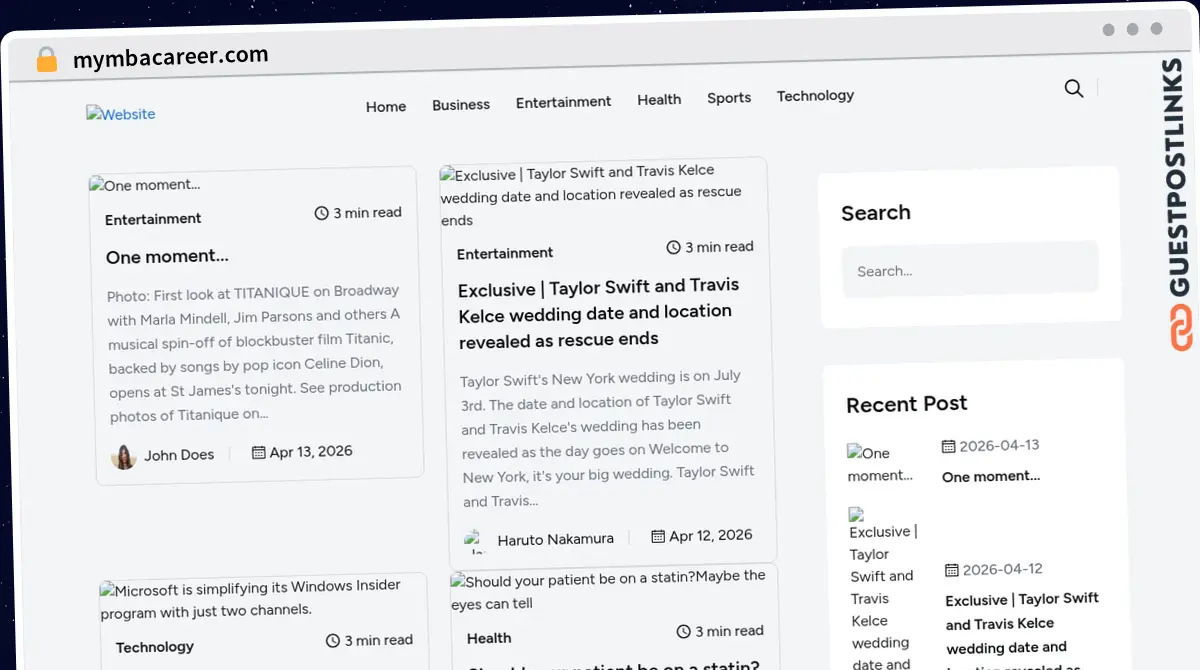The image size is (1200, 670).
Task: Select the Technology tag on Microsoft card
Action: click(x=155, y=647)
